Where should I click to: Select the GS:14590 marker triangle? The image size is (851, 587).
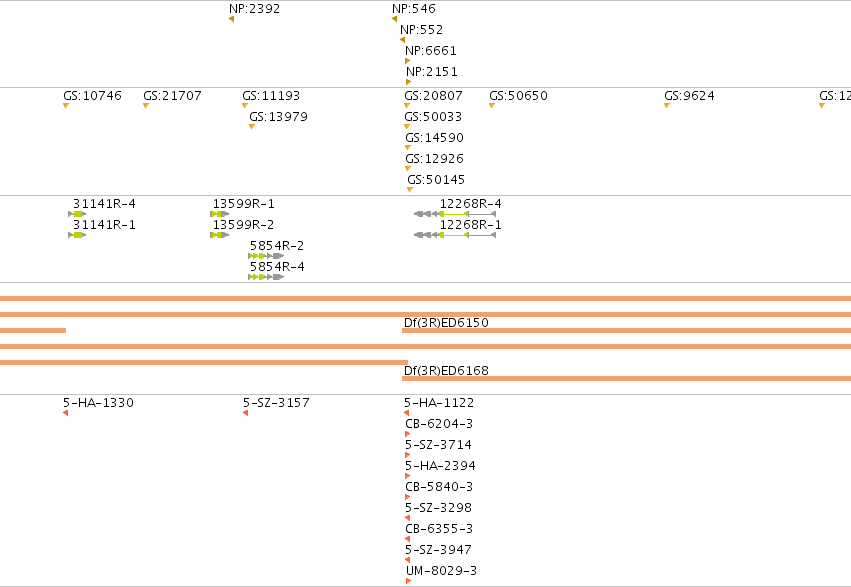[408, 148]
